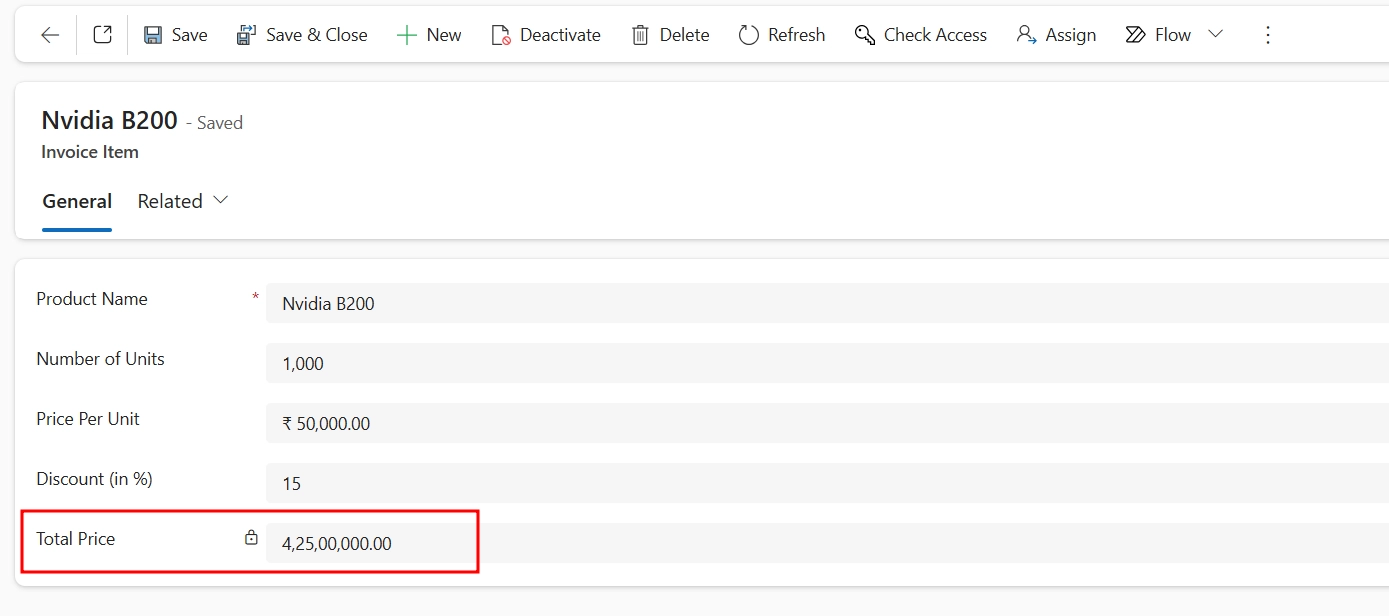Select the Assign record icon
Screen dimensions: 1389x616
tap(1023, 34)
